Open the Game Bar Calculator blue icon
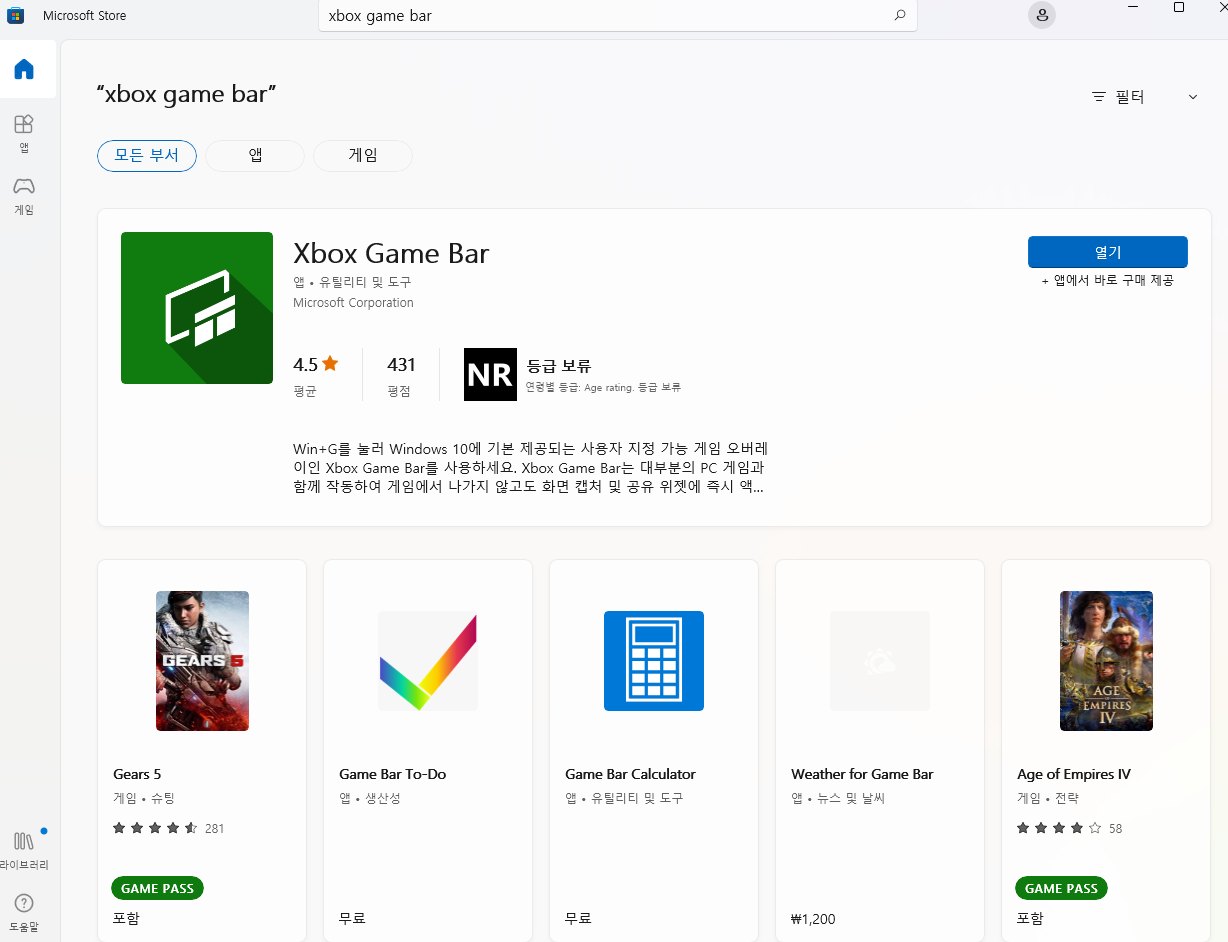The image size is (1228, 942). click(x=654, y=661)
